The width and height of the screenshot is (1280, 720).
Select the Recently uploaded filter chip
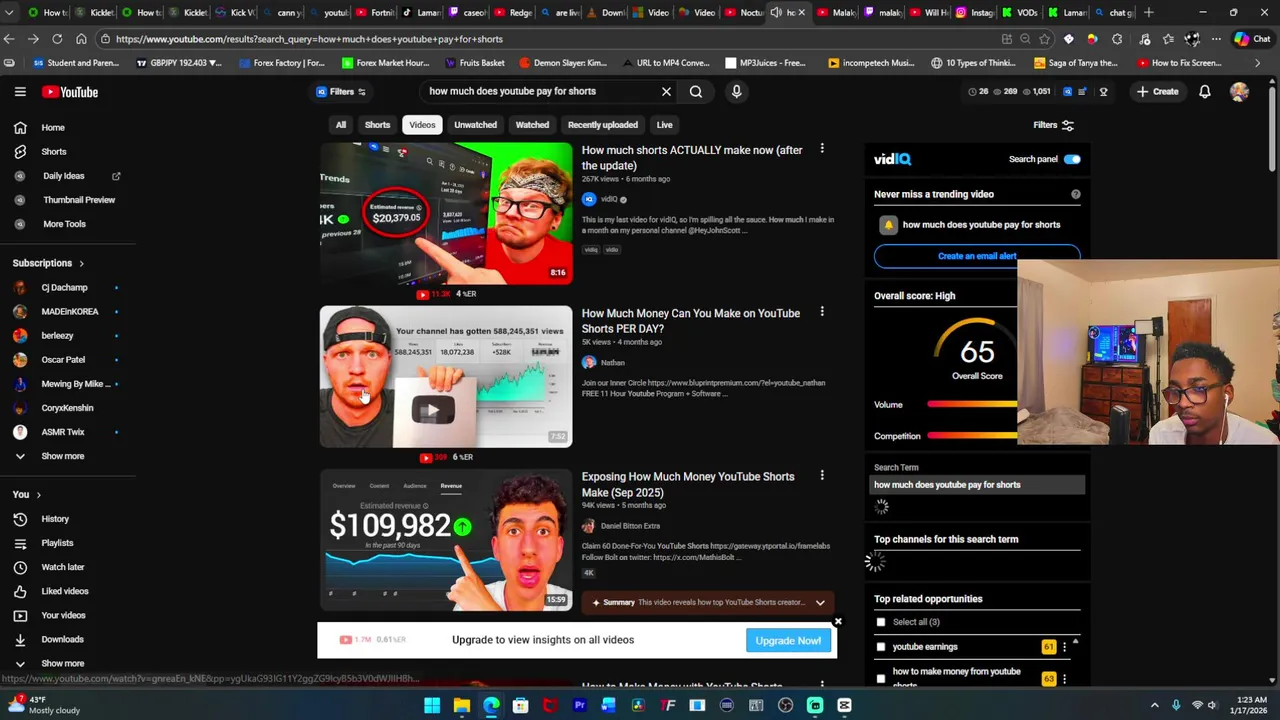pyautogui.click(x=603, y=125)
